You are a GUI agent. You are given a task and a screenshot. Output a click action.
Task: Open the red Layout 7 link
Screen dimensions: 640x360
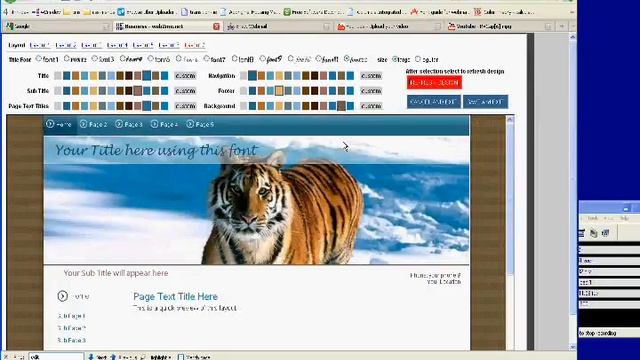click(x=194, y=45)
